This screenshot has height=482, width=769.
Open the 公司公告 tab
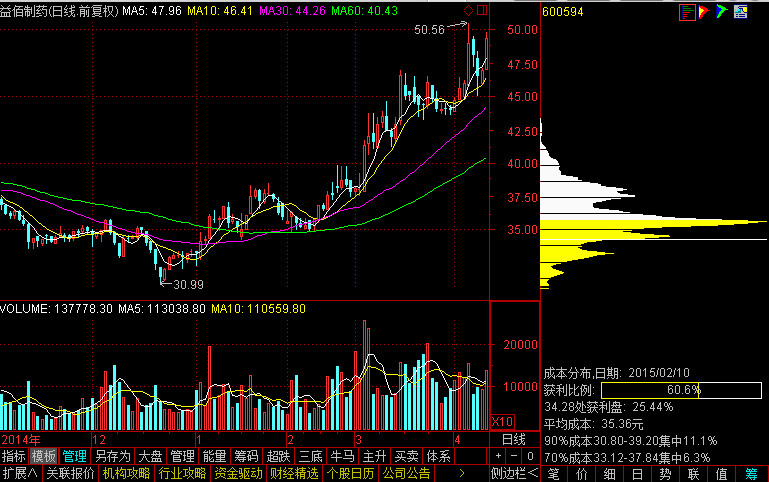[406, 472]
